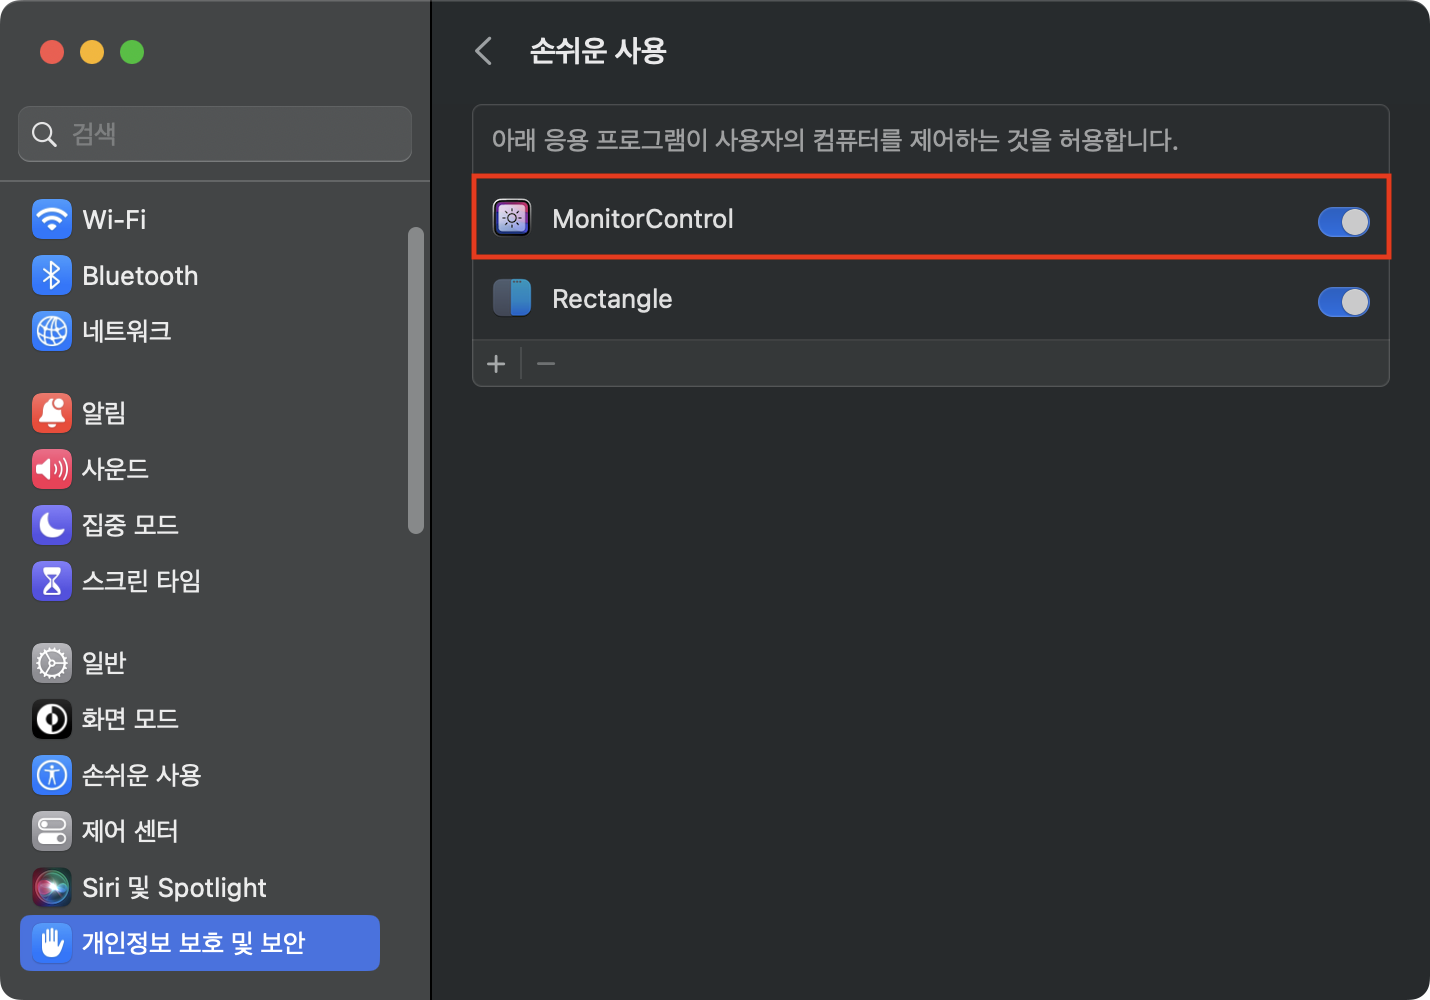Open 일반 label in sidebar
1430x1000 pixels.
(x=104, y=663)
